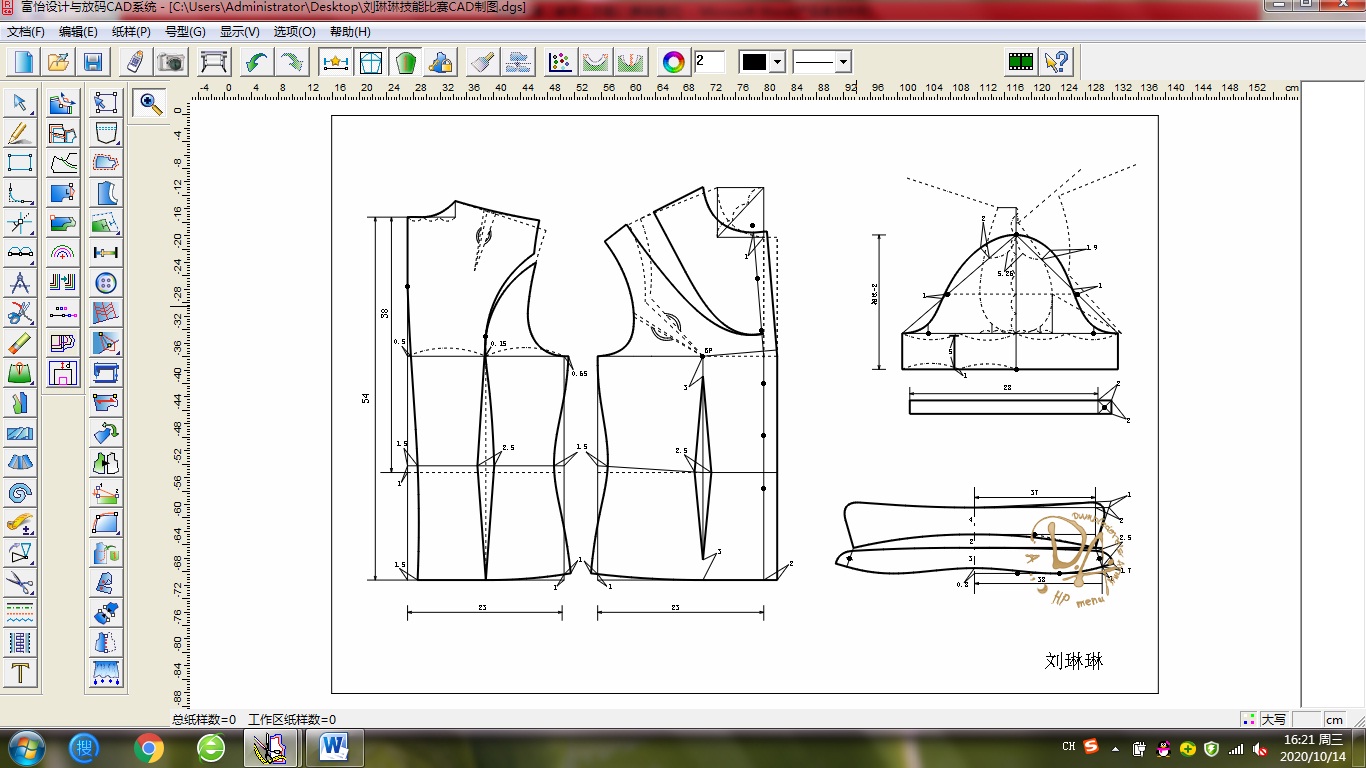Open the 号型(G) menu

(185, 32)
